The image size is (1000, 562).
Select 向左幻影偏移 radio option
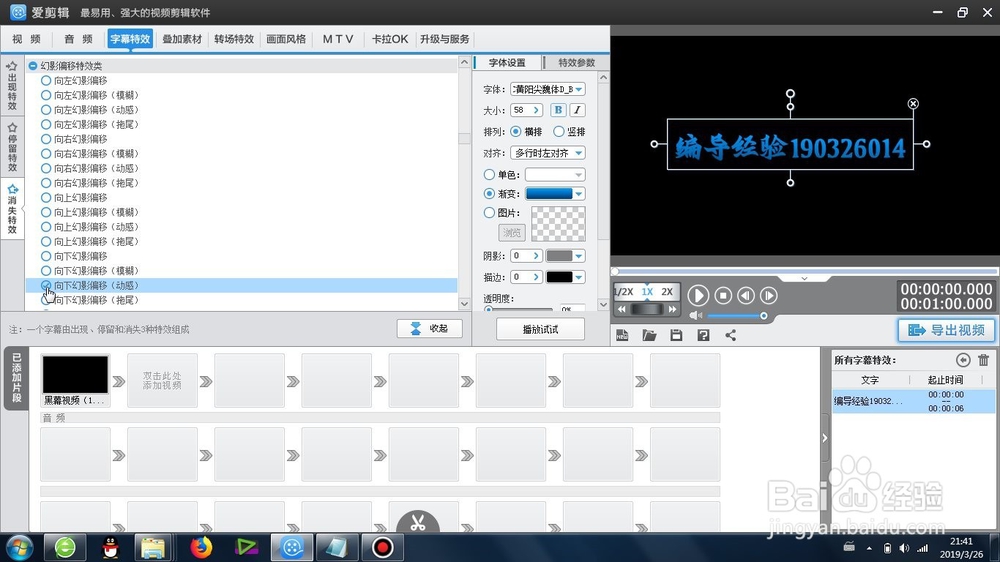click(x=46, y=80)
